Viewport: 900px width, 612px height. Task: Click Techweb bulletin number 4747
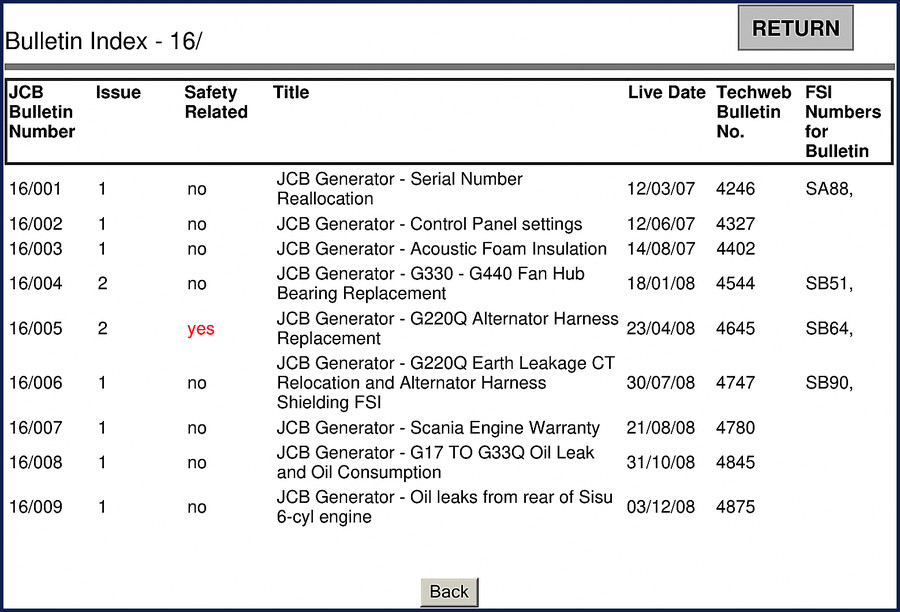coord(735,383)
